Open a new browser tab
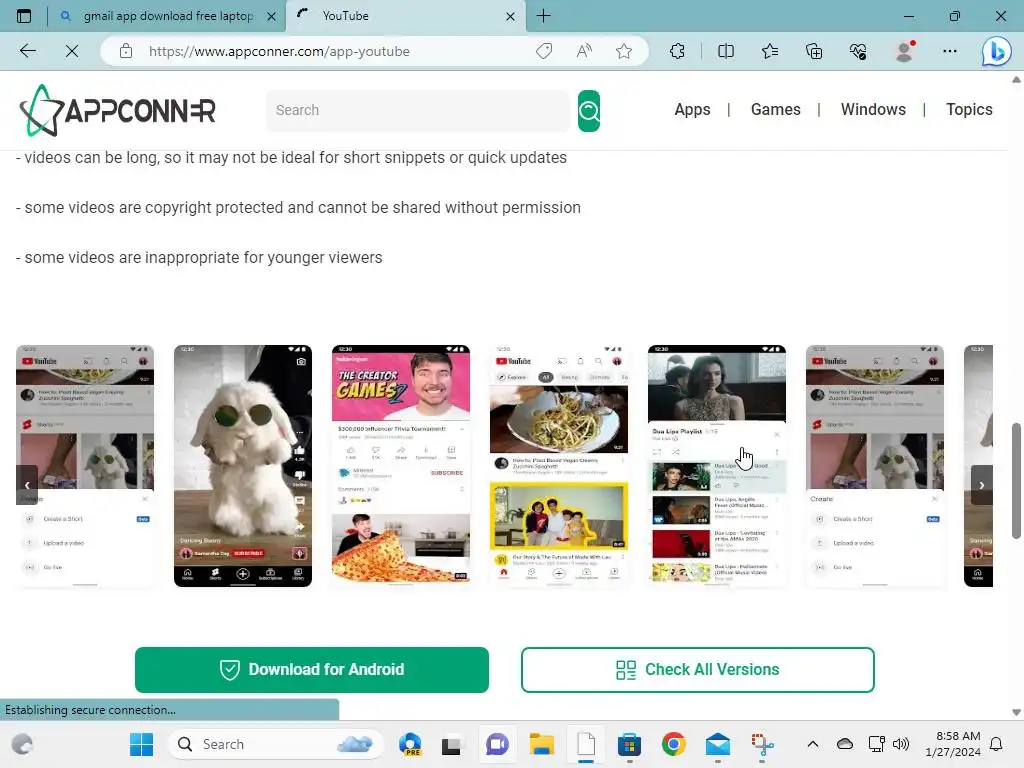This screenshot has height=768, width=1024. 543,16
